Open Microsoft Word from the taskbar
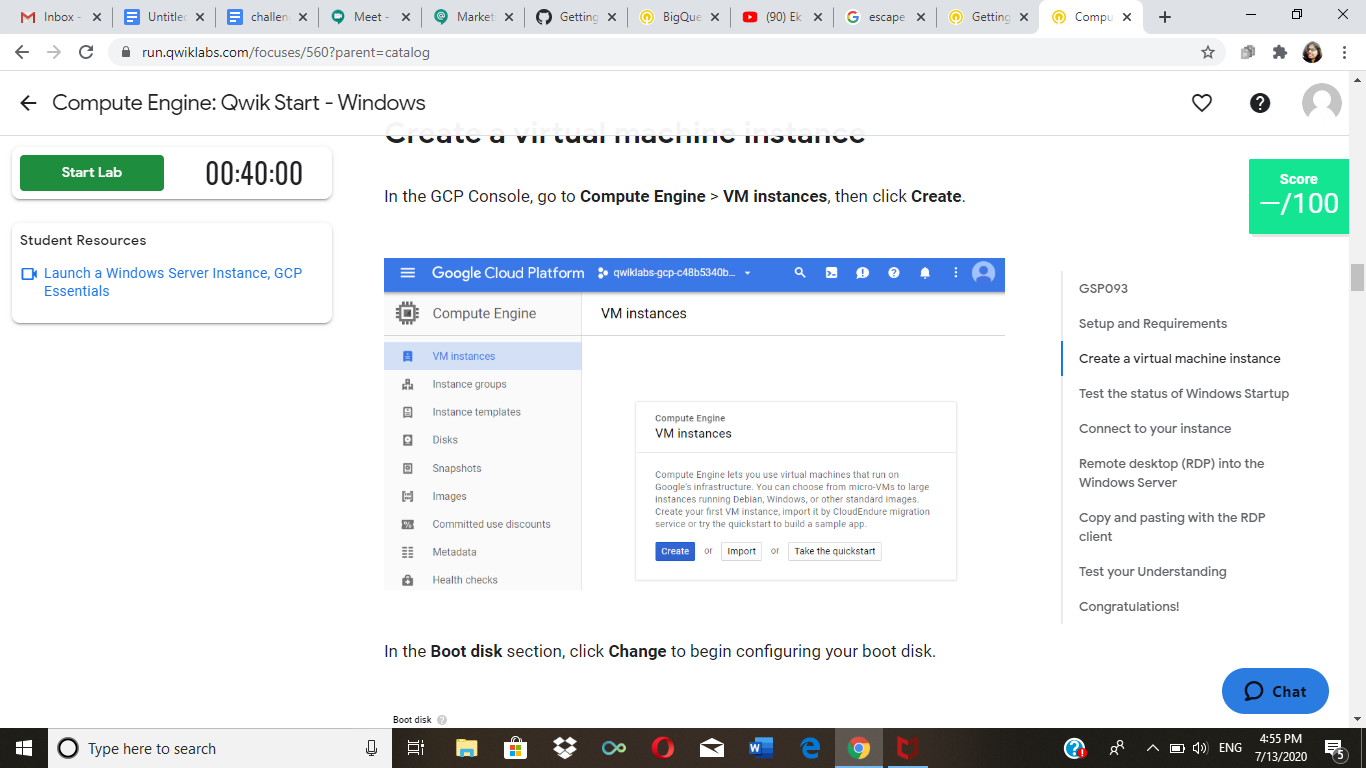The image size is (1366, 768). click(761, 748)
